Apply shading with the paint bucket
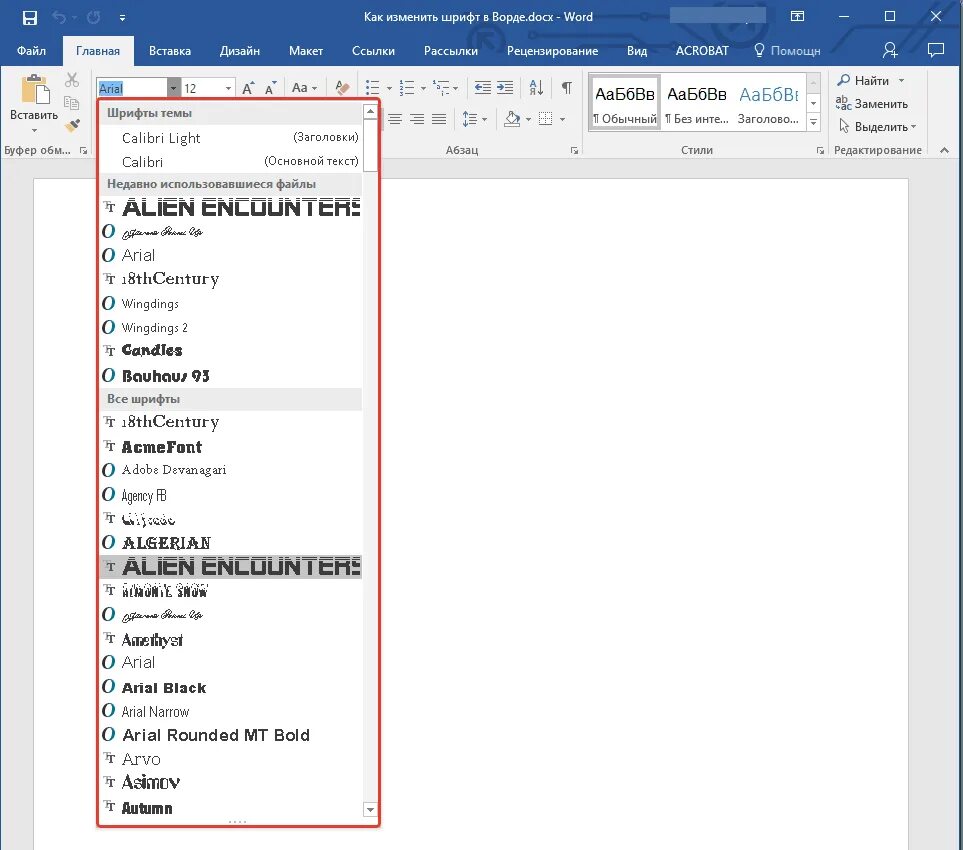 [x=512, y=119]
